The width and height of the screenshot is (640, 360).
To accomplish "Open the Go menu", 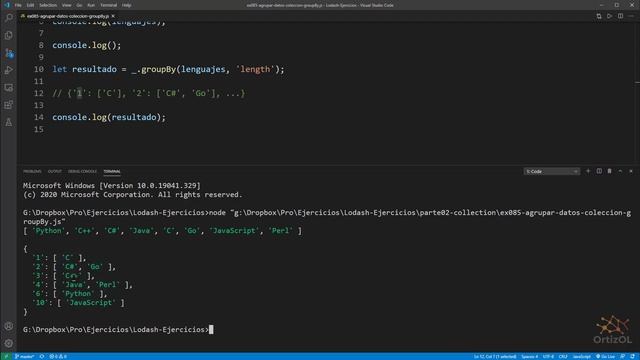I will (x=79, y=5).
